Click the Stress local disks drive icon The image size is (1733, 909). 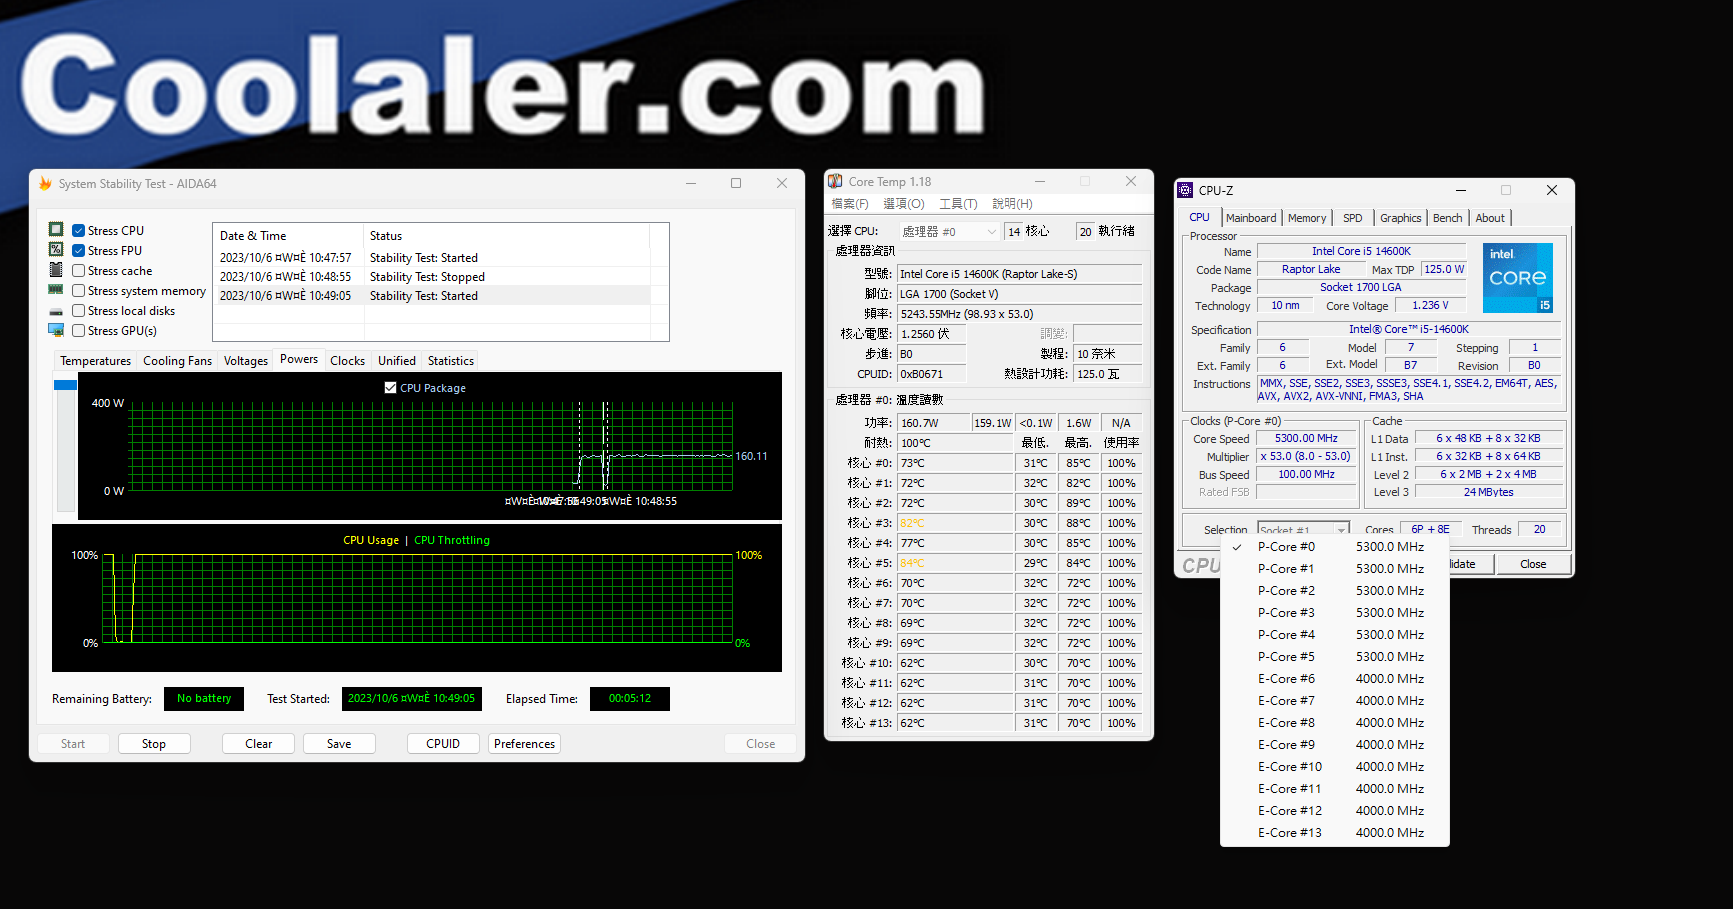56,311
